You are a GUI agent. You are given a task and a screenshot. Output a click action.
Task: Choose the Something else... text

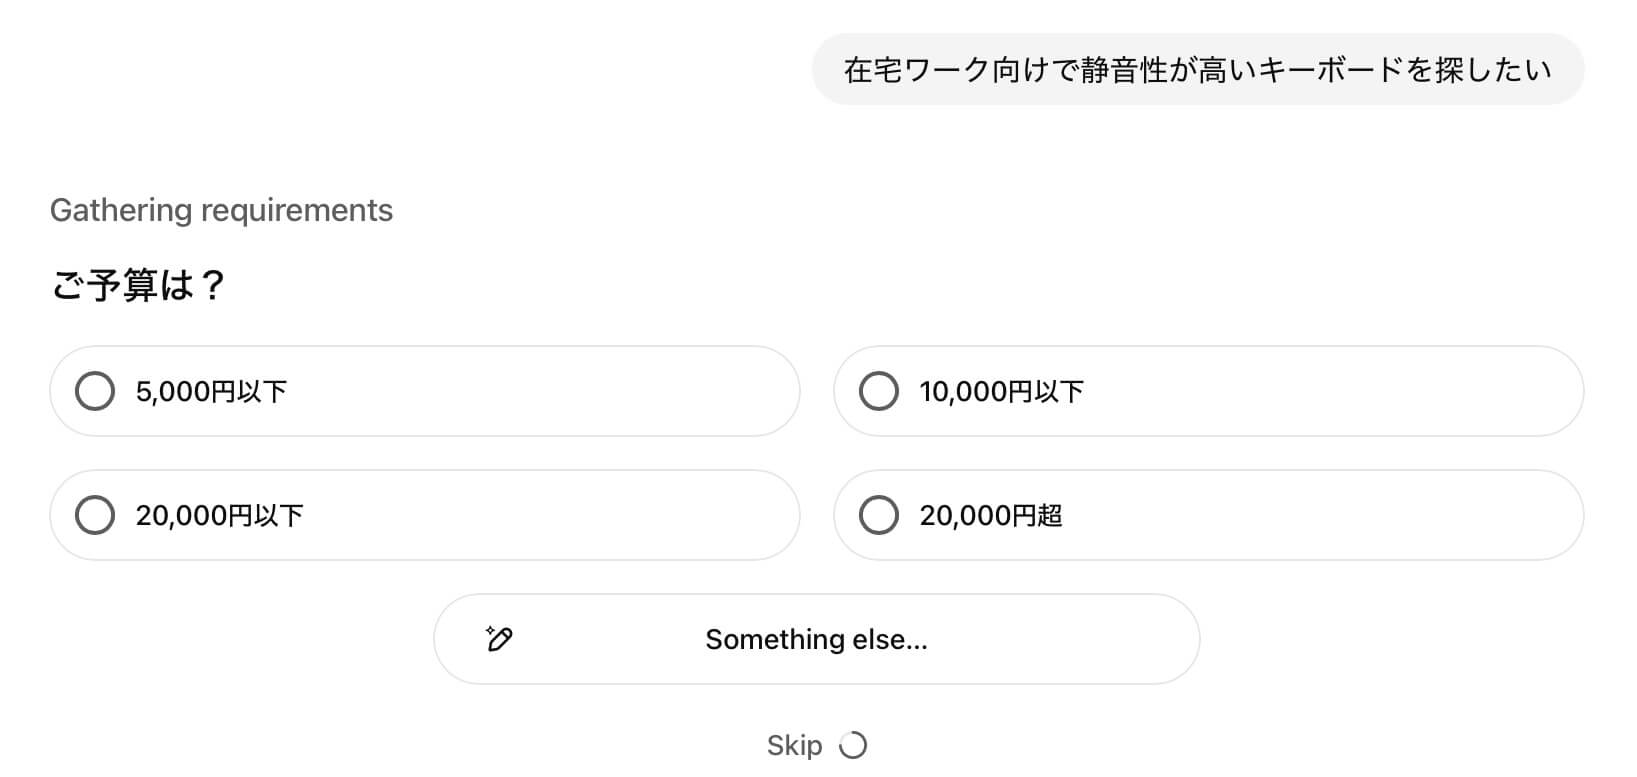[x=816, y=639]
